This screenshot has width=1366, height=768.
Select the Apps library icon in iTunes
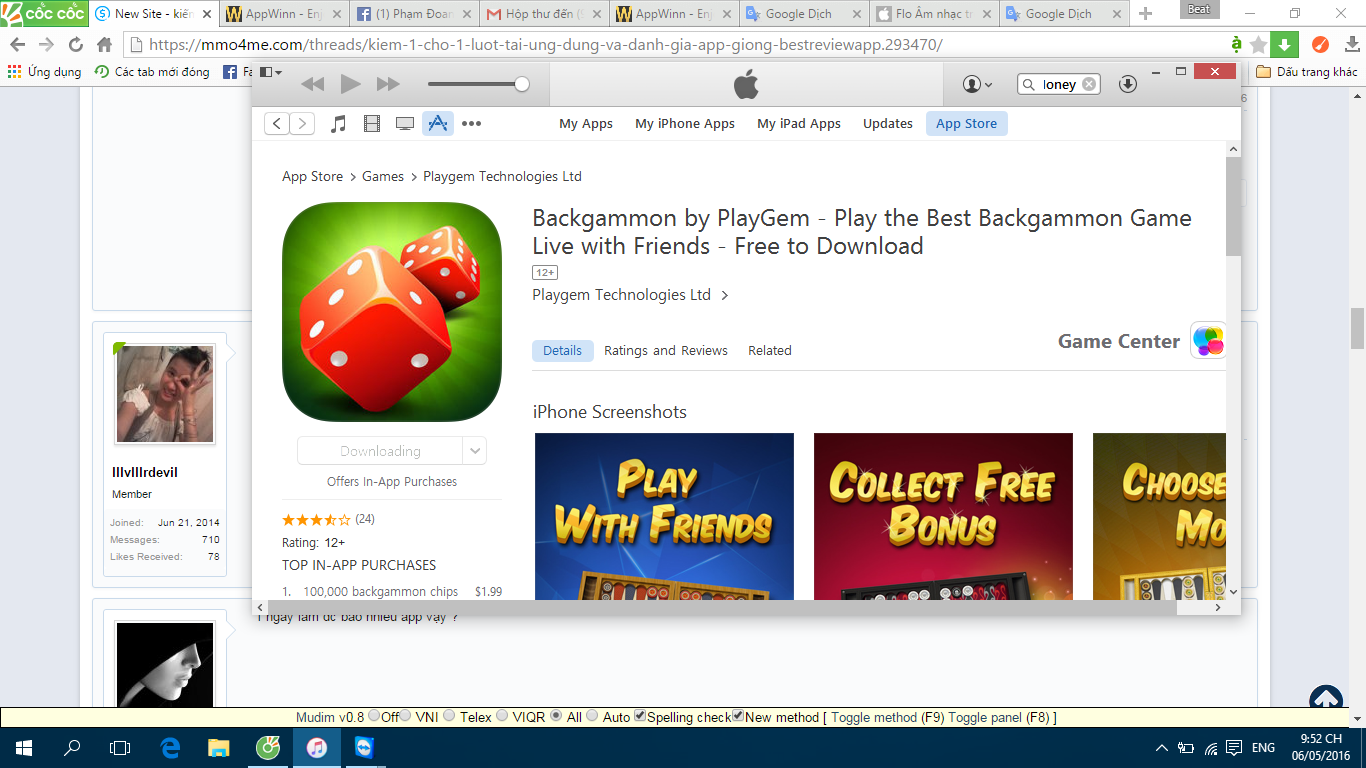[x=437, y=124]
